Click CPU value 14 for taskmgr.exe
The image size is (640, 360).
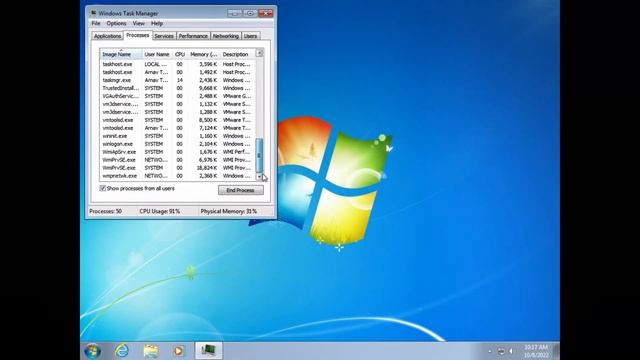[x=180, y=80]
